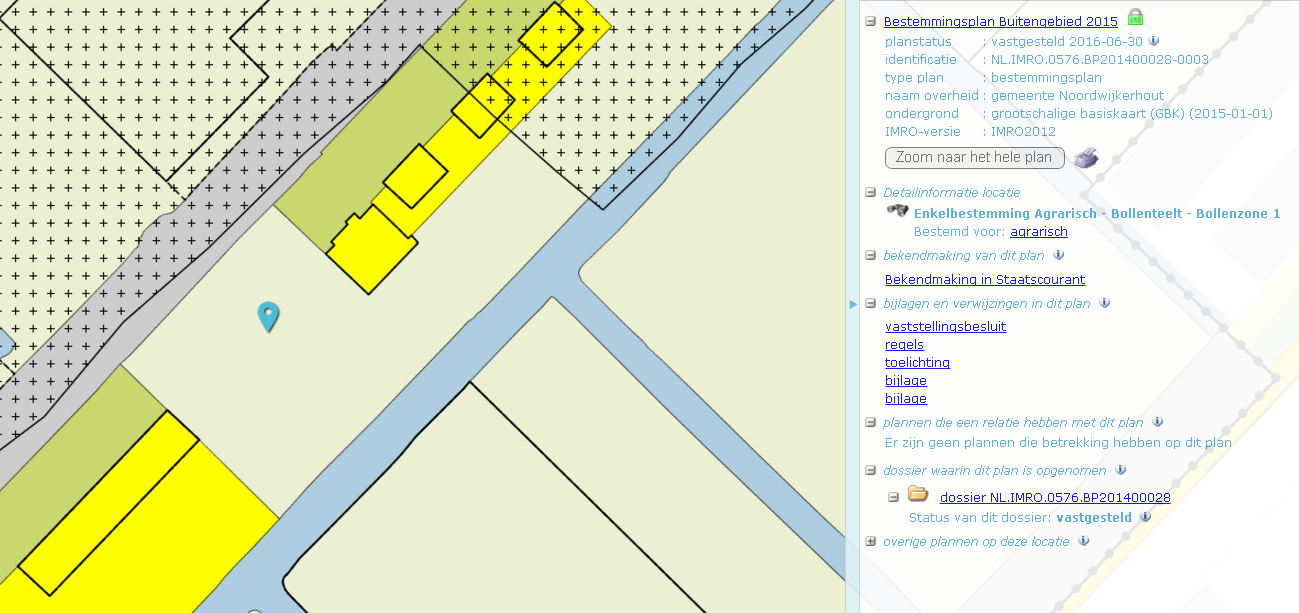The height and width of the screenshot is (613, 1299).
Task: Open info icon next to bijlagen en verwijzingen
Action: click(1104, 303)
